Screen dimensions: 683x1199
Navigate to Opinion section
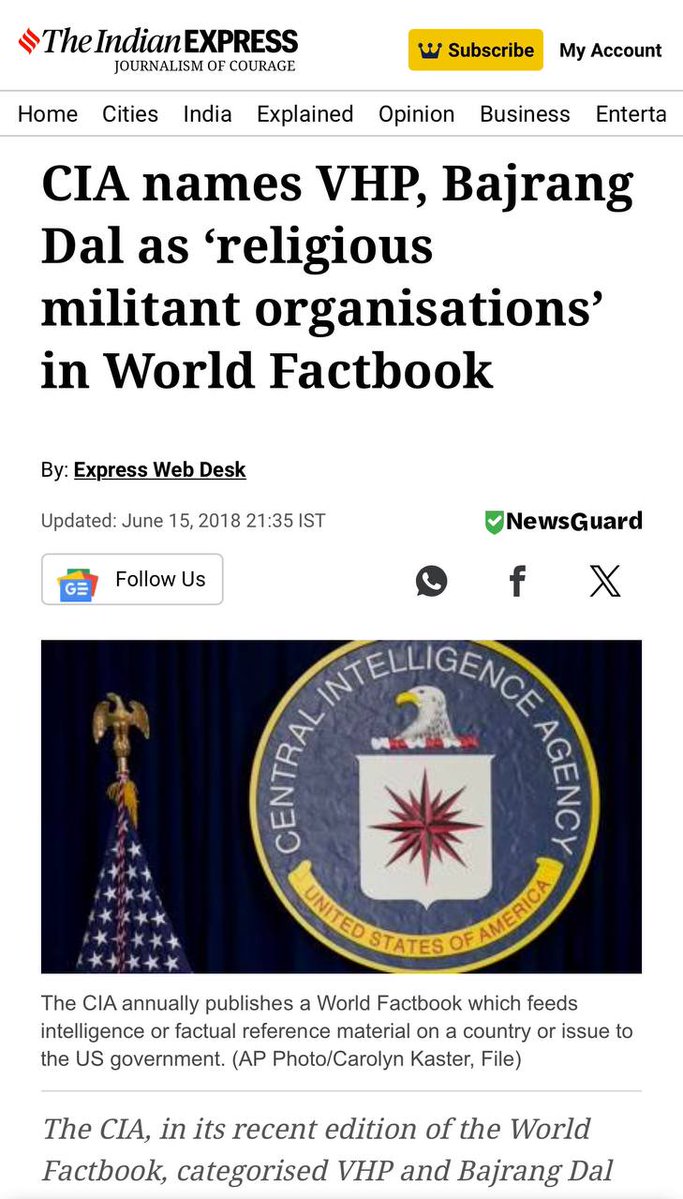click(416, 114)
